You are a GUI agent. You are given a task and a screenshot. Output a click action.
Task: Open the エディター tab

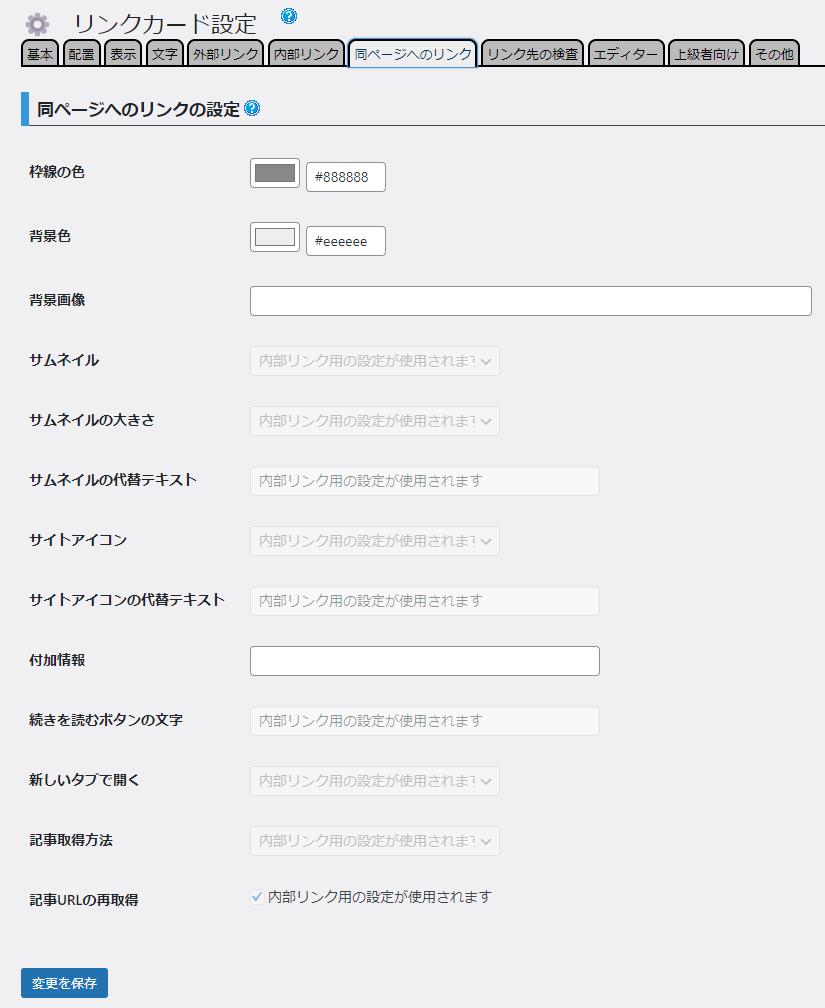click(x=626, y=54)
